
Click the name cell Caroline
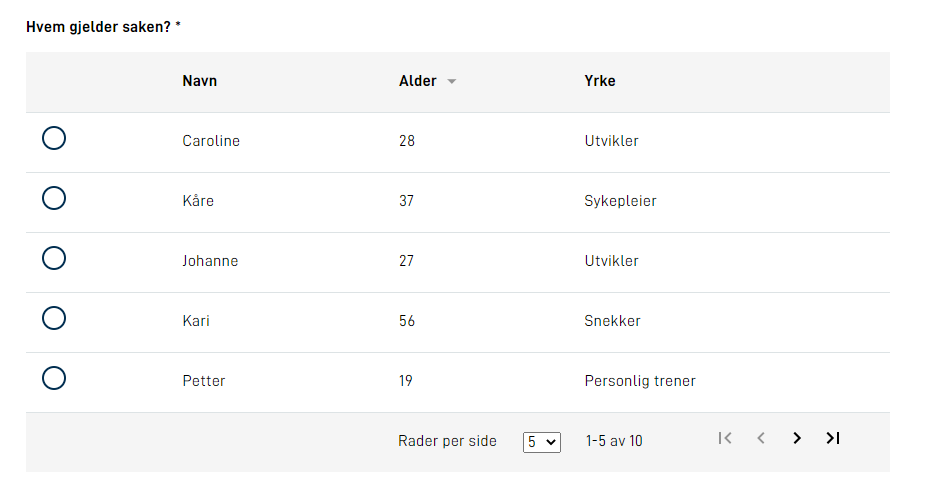point(211,141)
